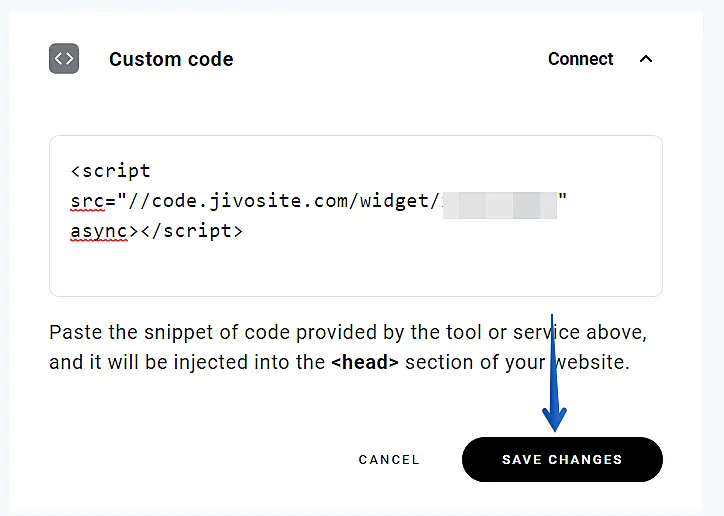Click the bold <head> text in description
The image size is (724, 516).
pos(365,362)
